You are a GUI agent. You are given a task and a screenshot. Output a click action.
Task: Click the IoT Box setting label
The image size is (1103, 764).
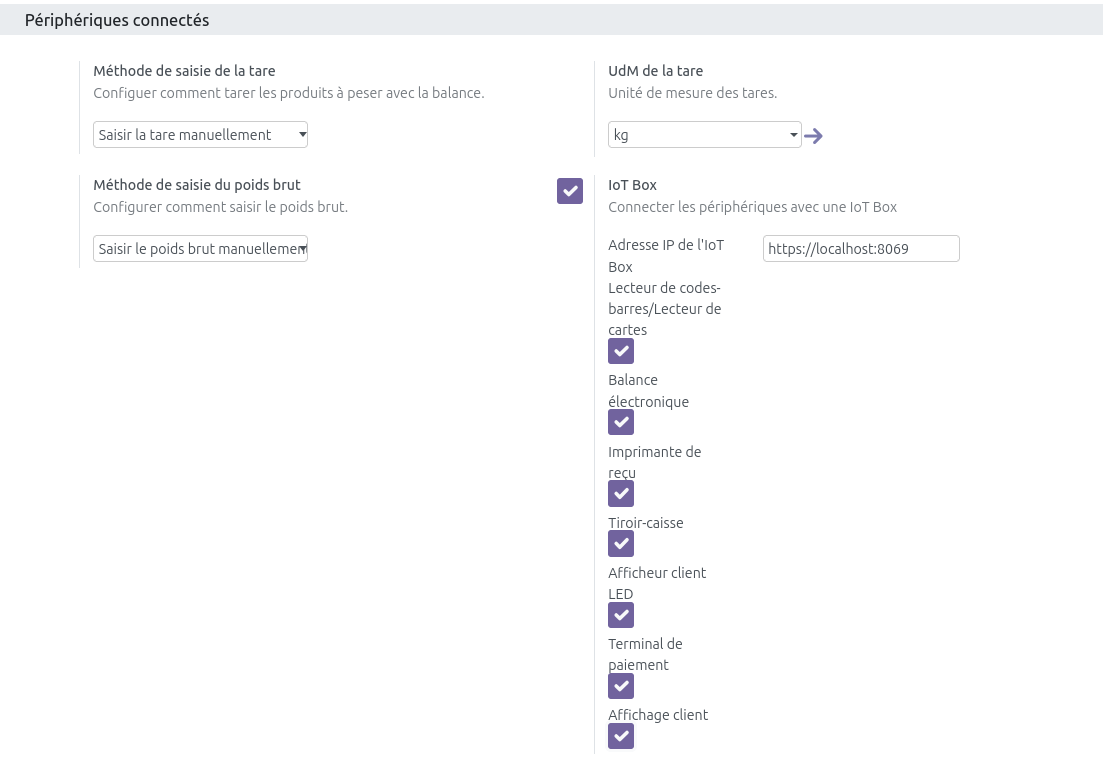point(632,185)
